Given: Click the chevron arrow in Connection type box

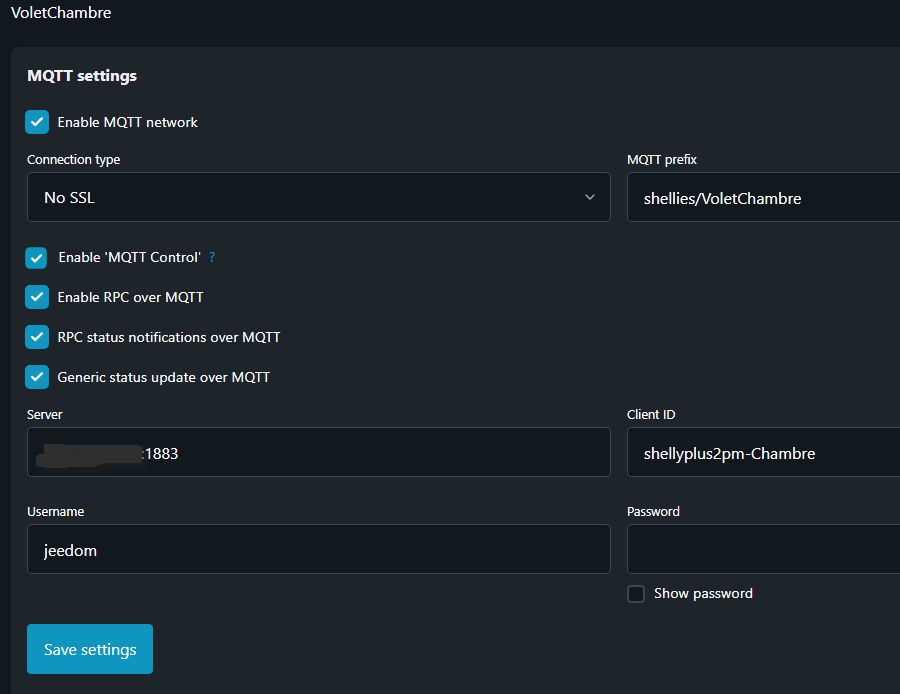Looking at the screenshot, I should [x=590, y=197].
